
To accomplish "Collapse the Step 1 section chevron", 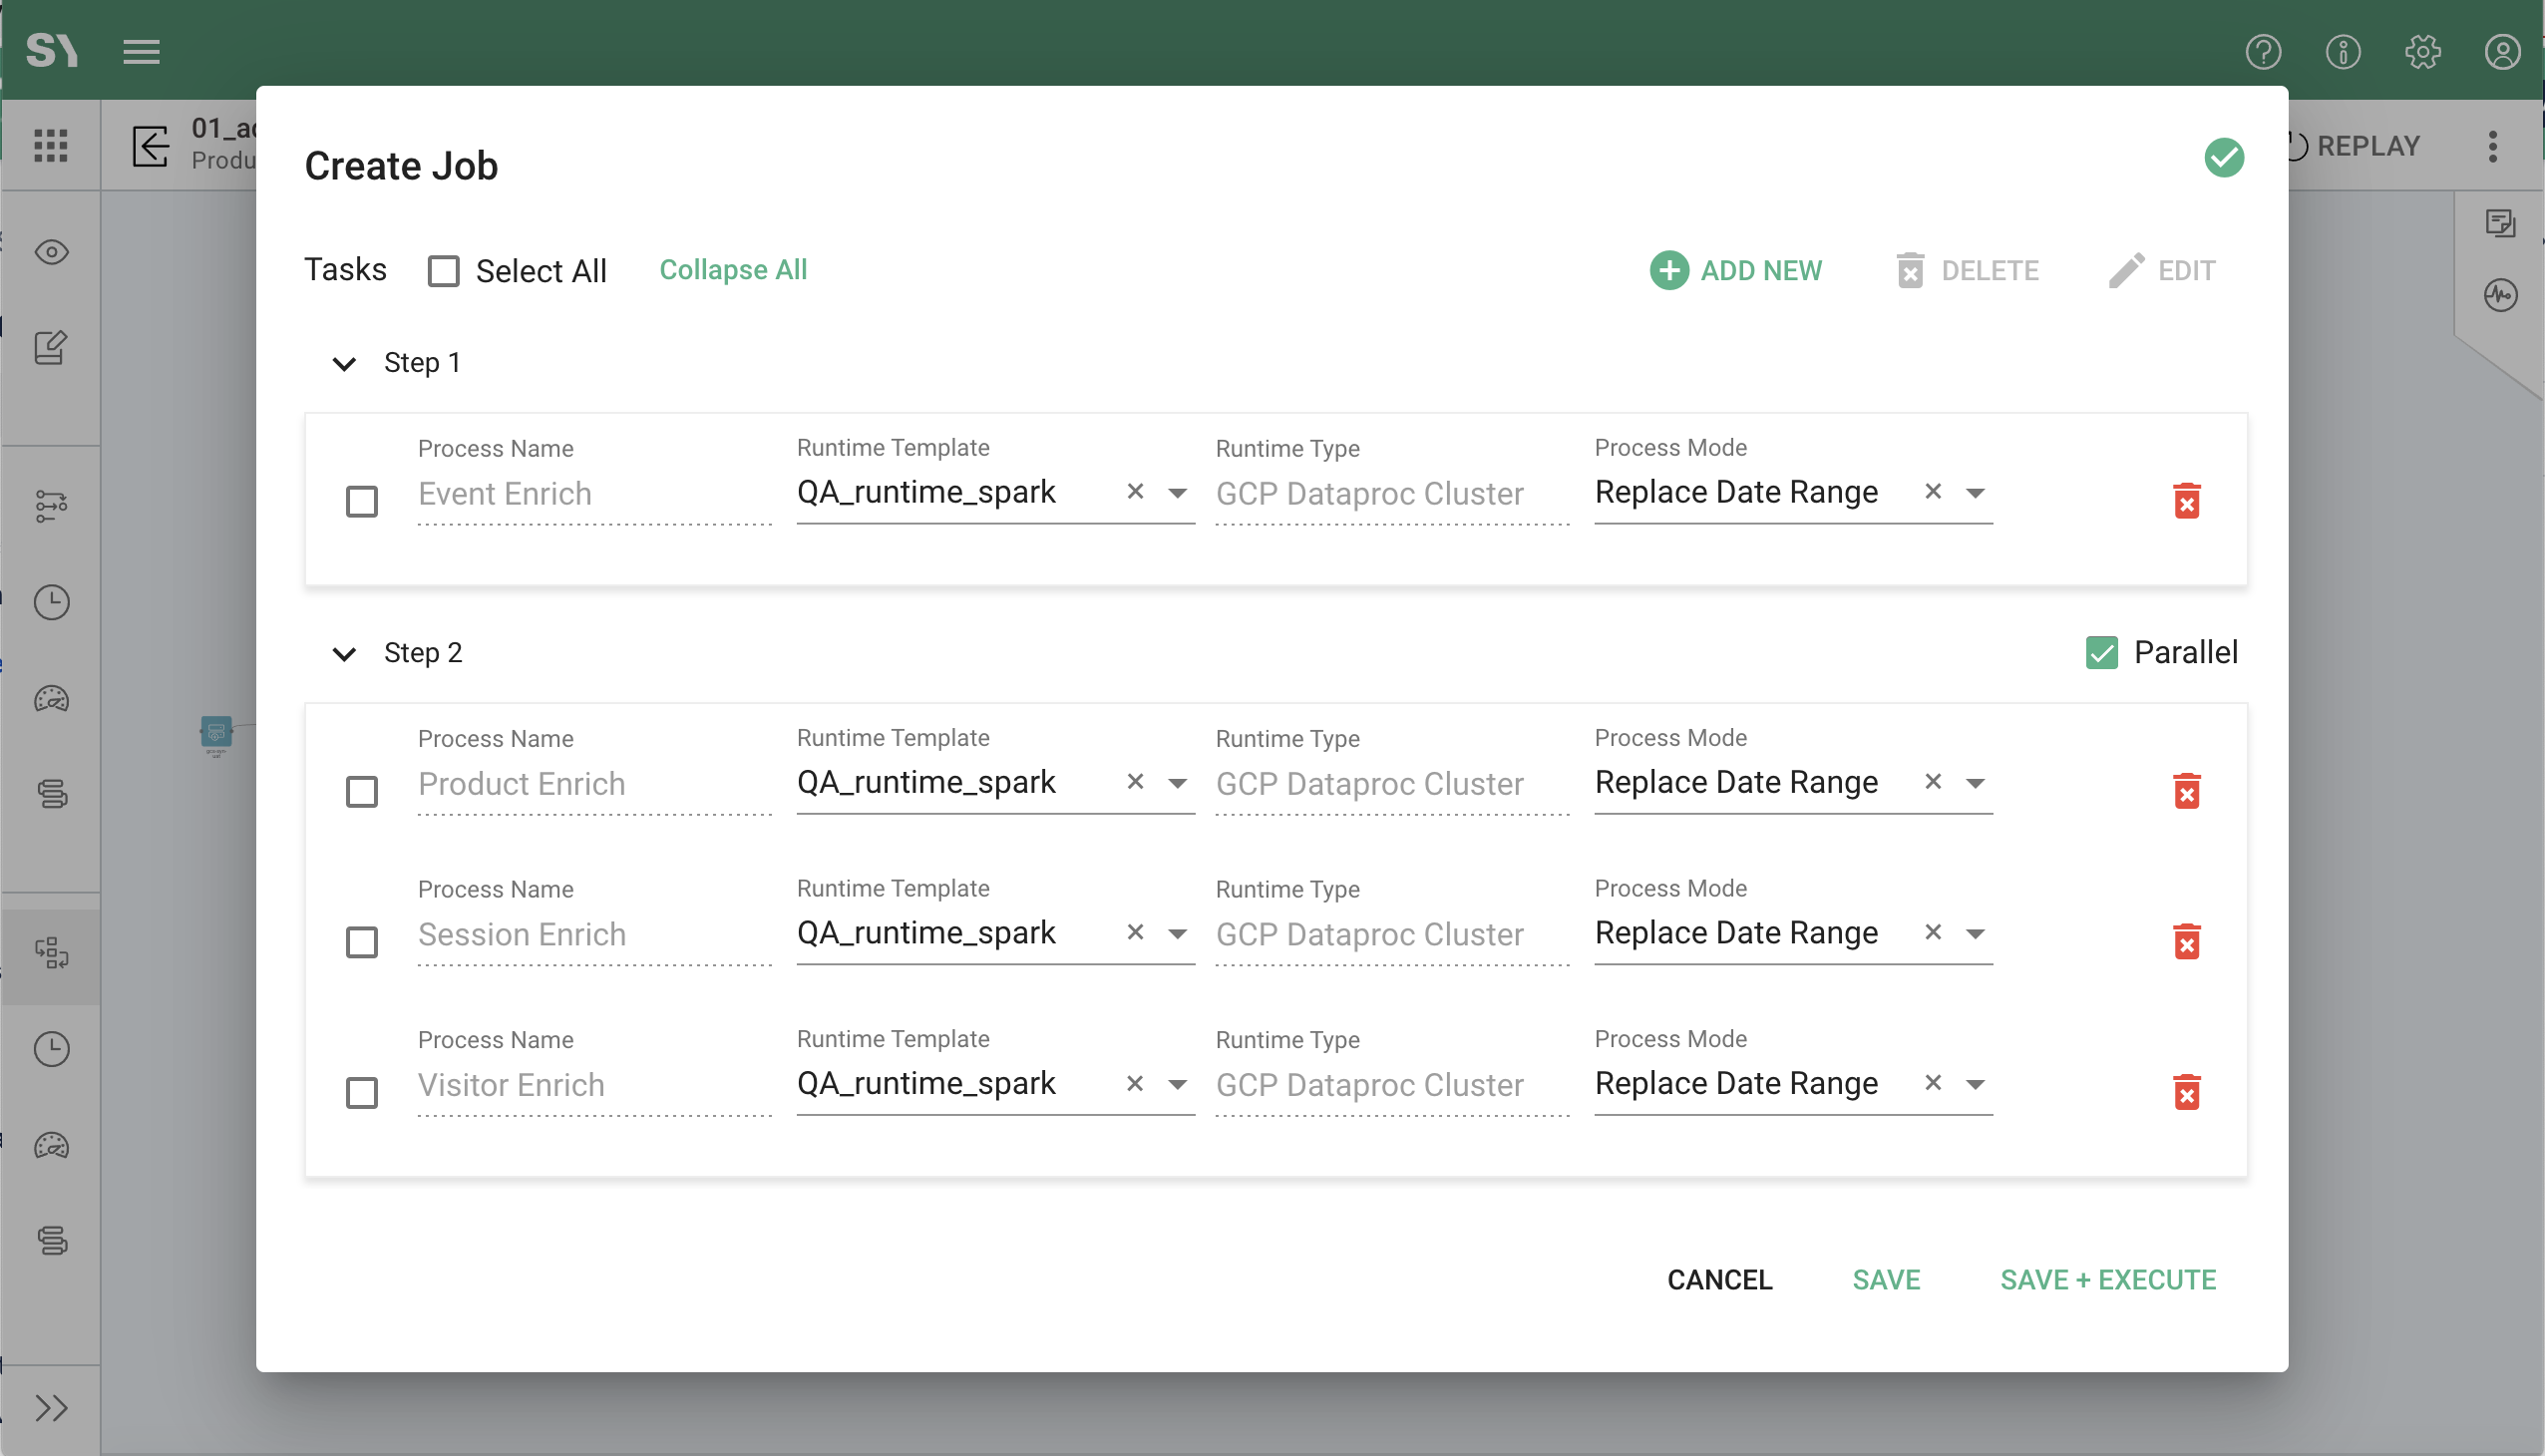I will click(x=344, y=363).
